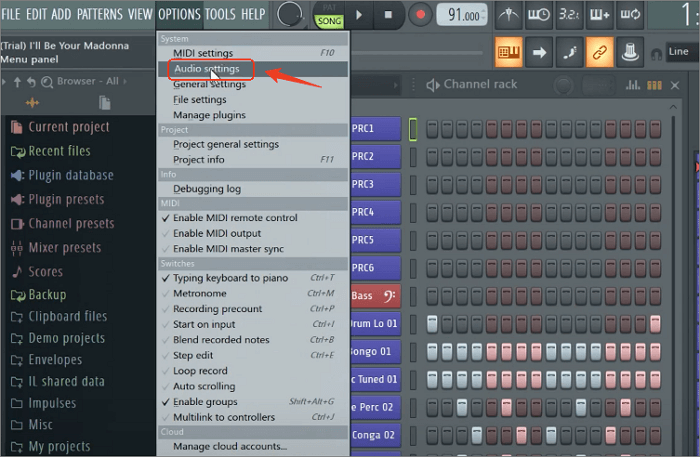
Task: Click the Channel rack graph editor icon
Action: click(633, 85)
